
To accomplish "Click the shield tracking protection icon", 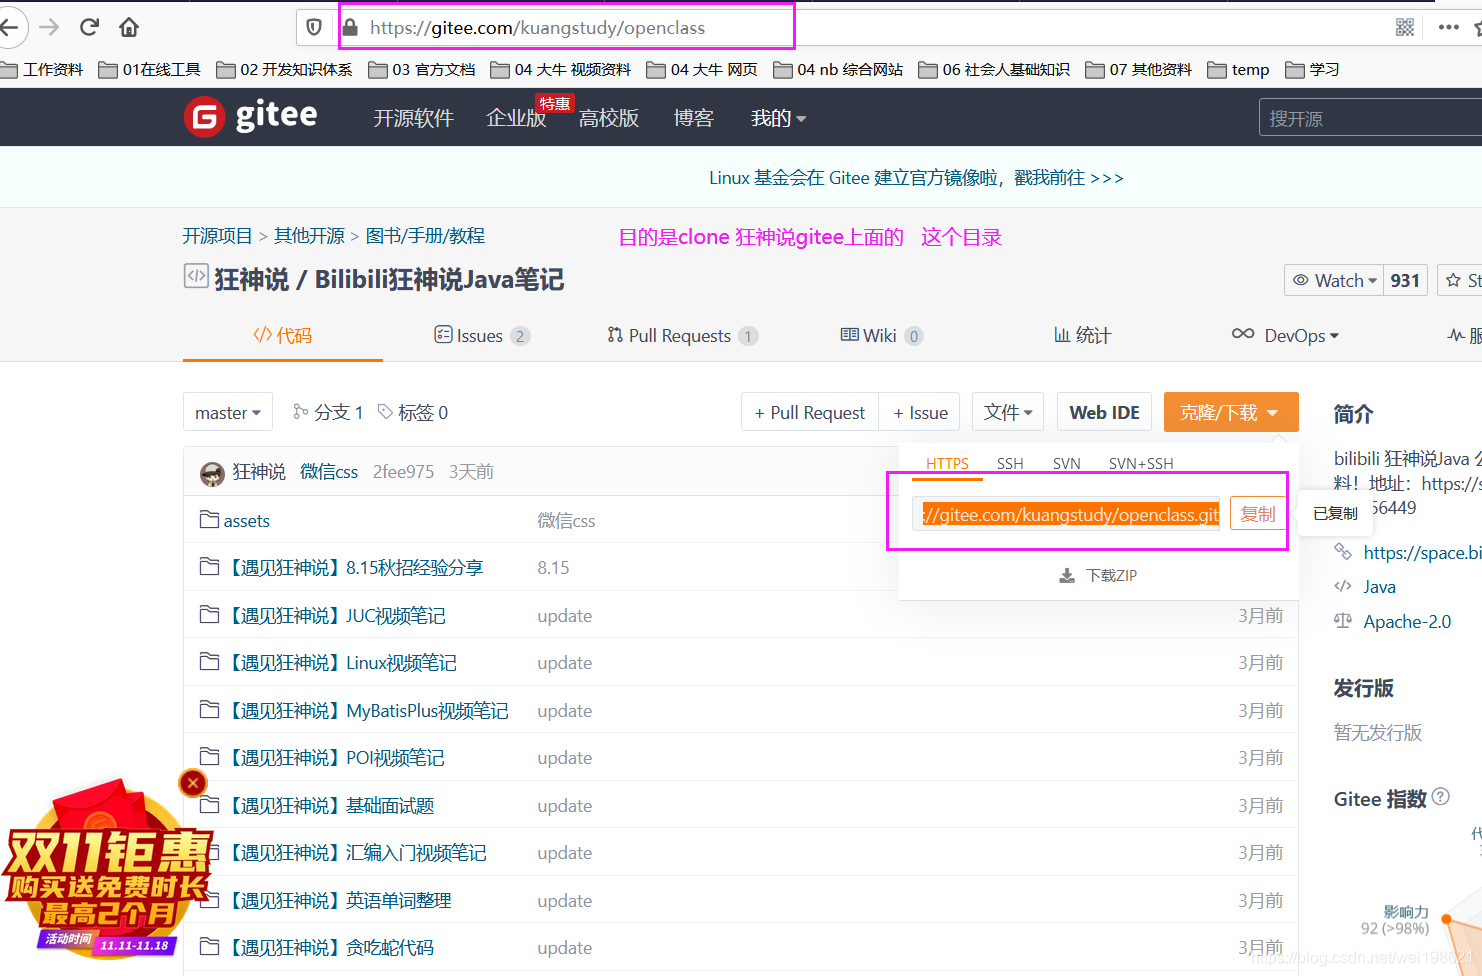I will coord(314,28).
